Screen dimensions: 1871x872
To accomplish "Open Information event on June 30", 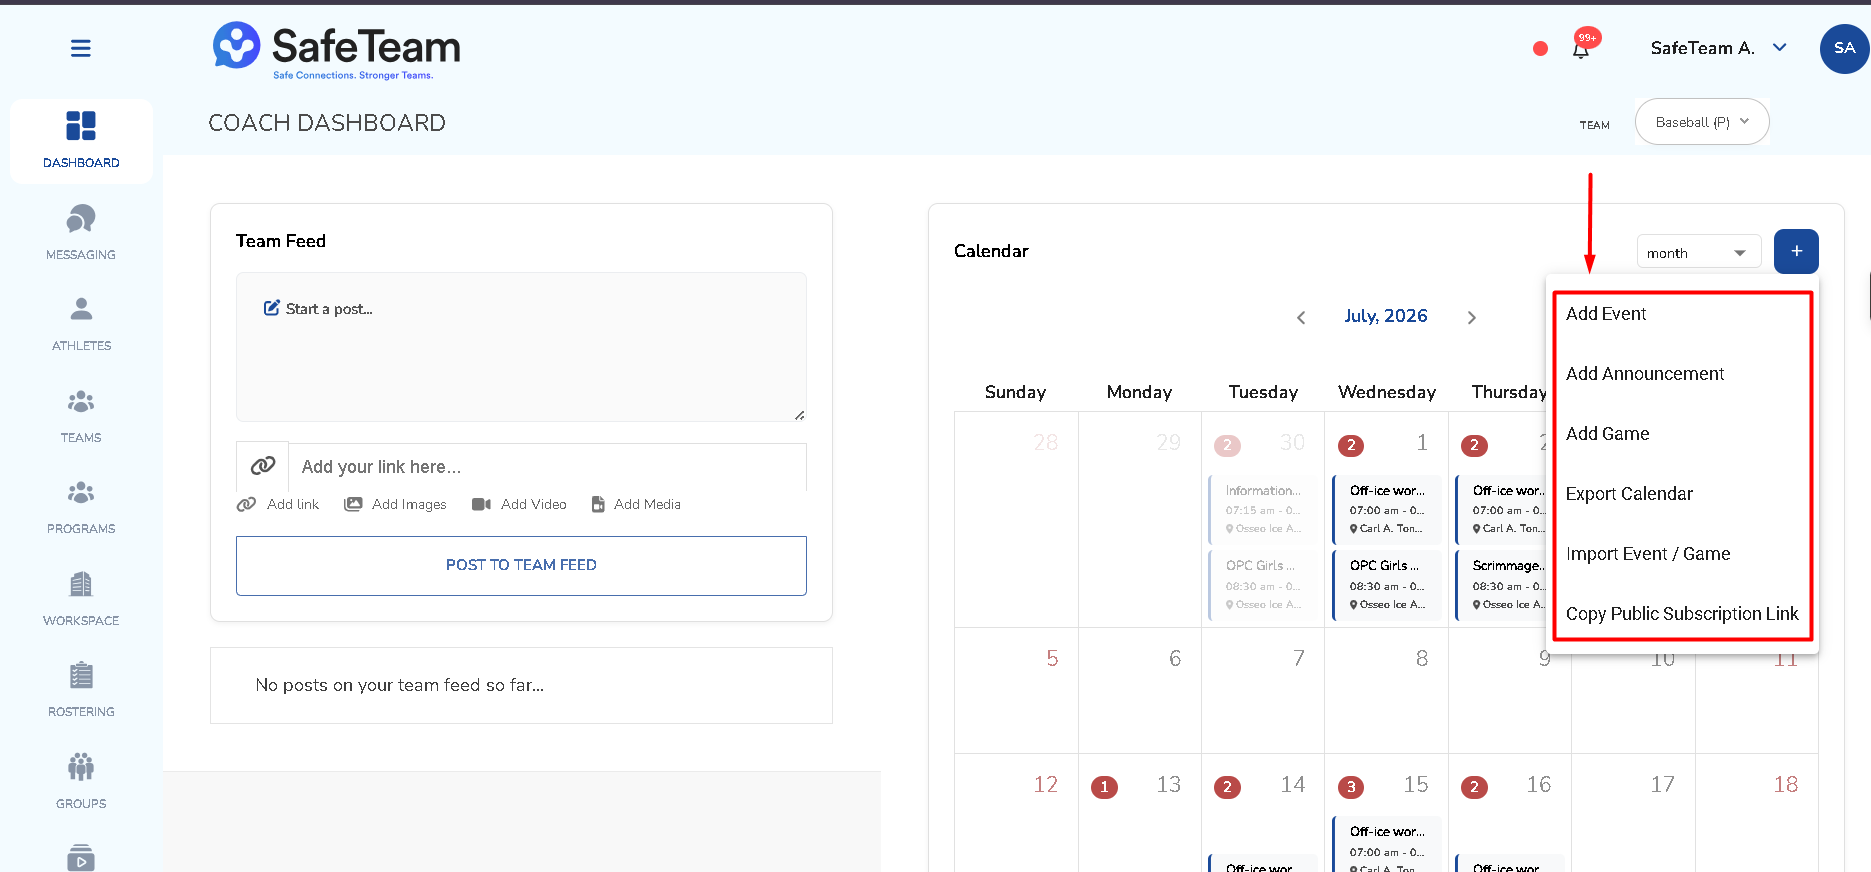I will tap(1264, 509).
